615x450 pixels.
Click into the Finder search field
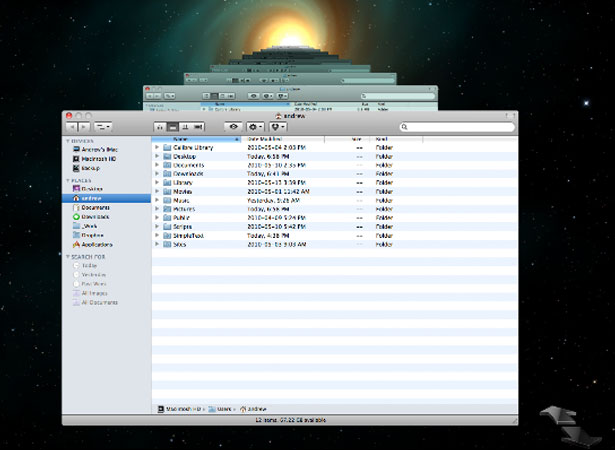[457, 127]
